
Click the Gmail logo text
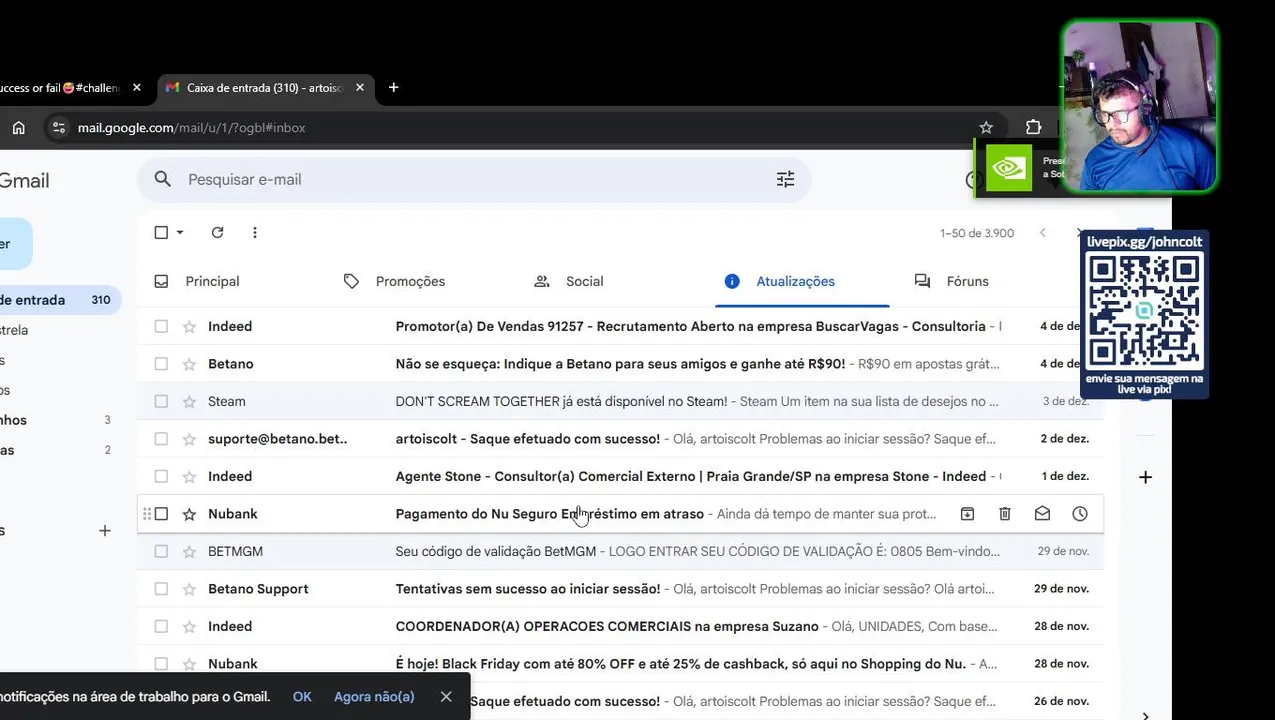pyautogui.click(x=25, y=181)
